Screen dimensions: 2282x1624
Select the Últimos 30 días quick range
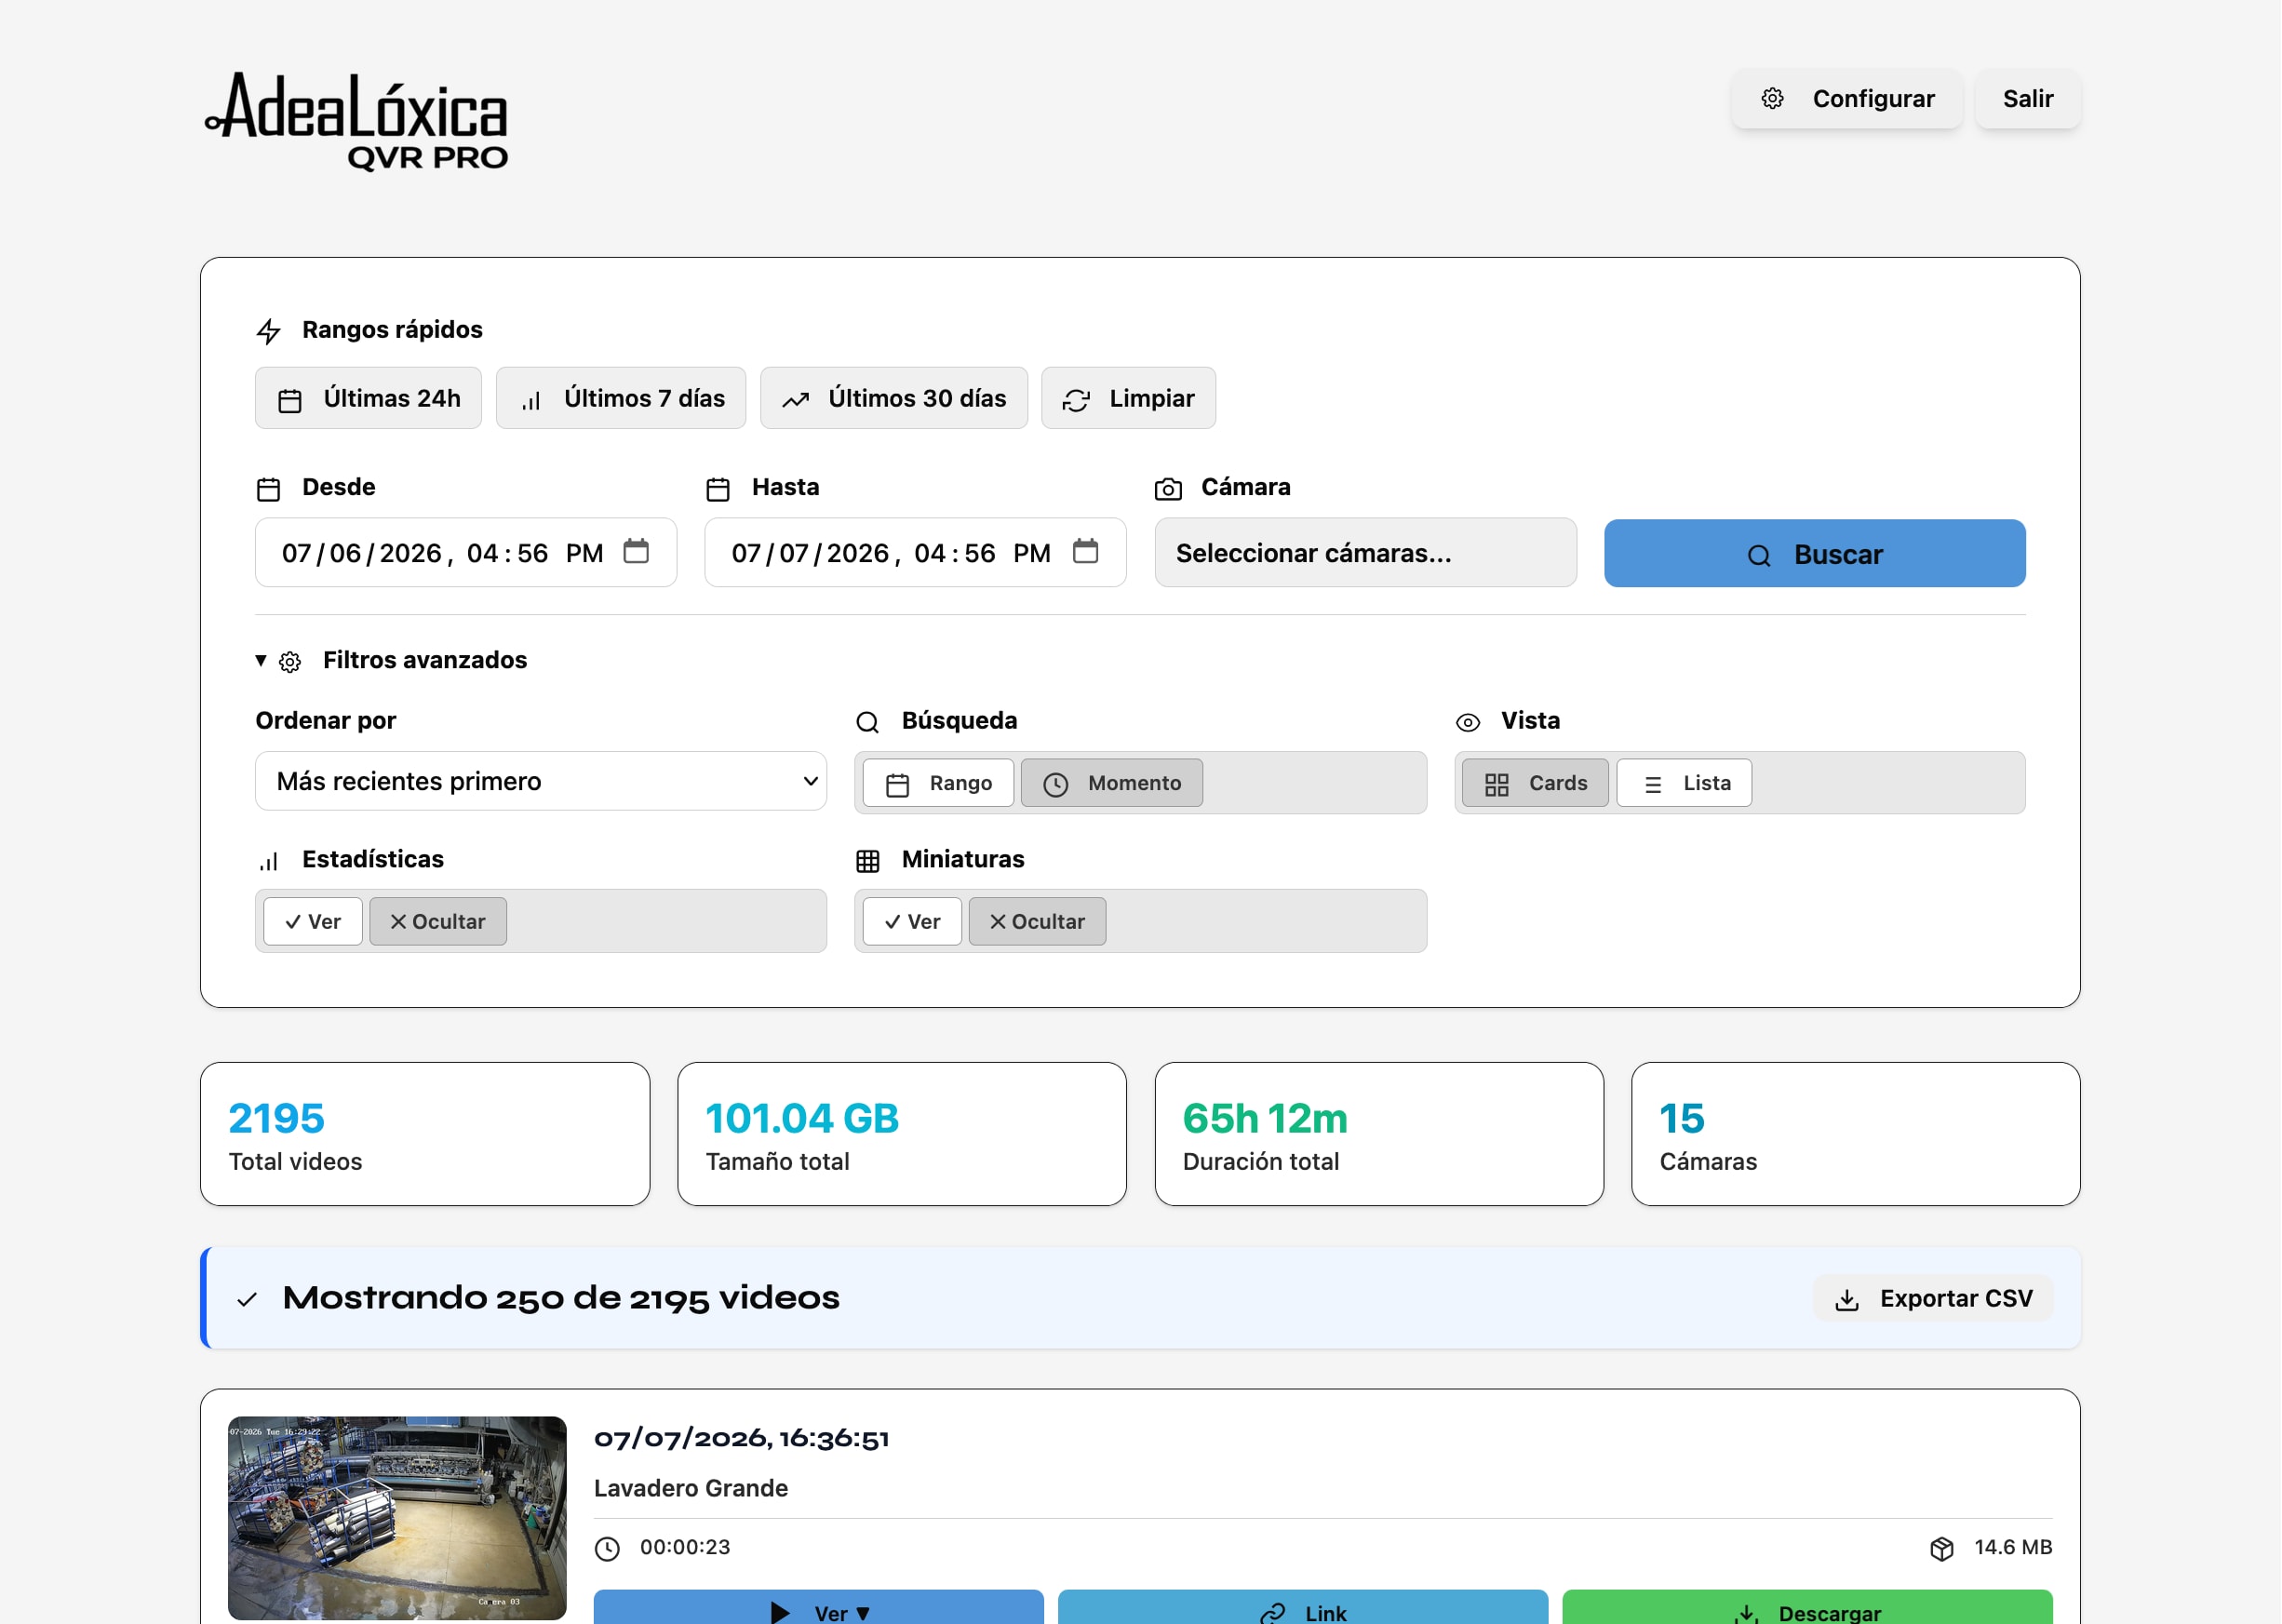coord(894,398)
